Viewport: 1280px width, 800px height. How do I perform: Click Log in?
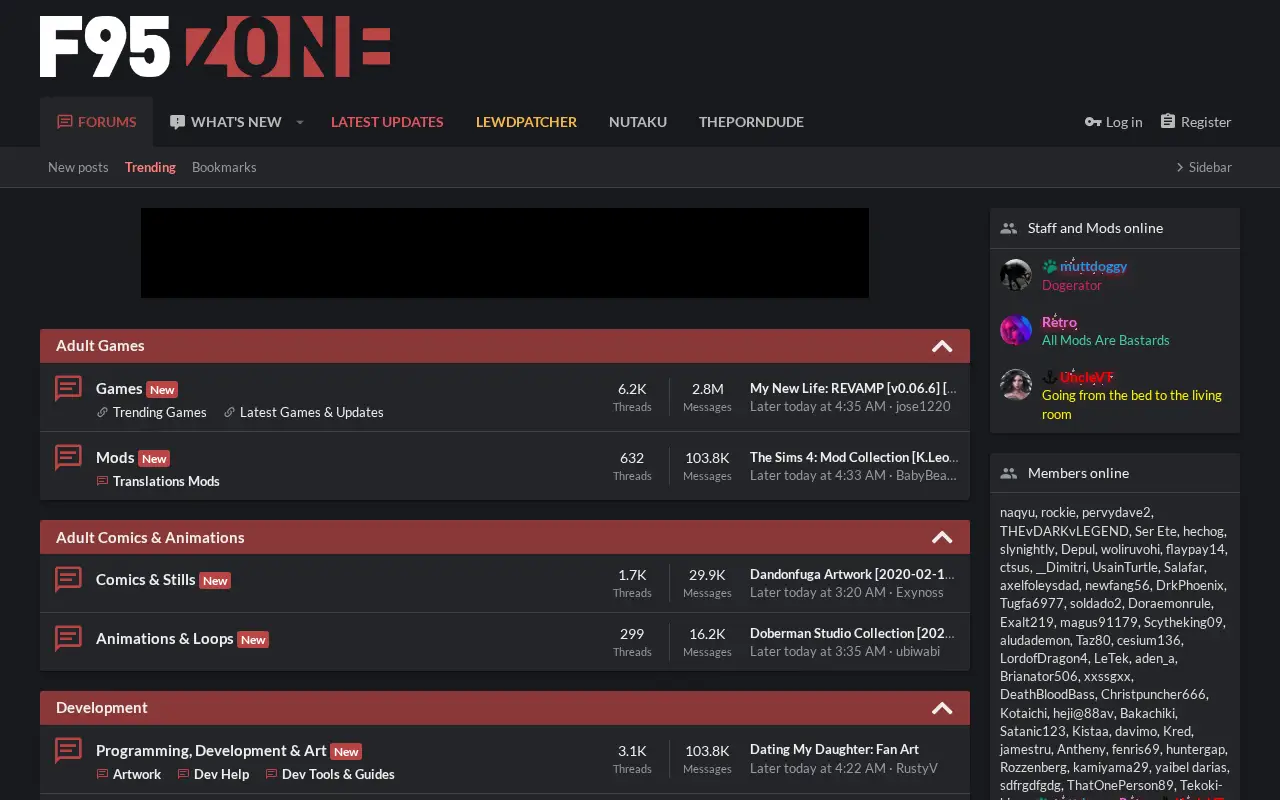tap(1113, 122)
